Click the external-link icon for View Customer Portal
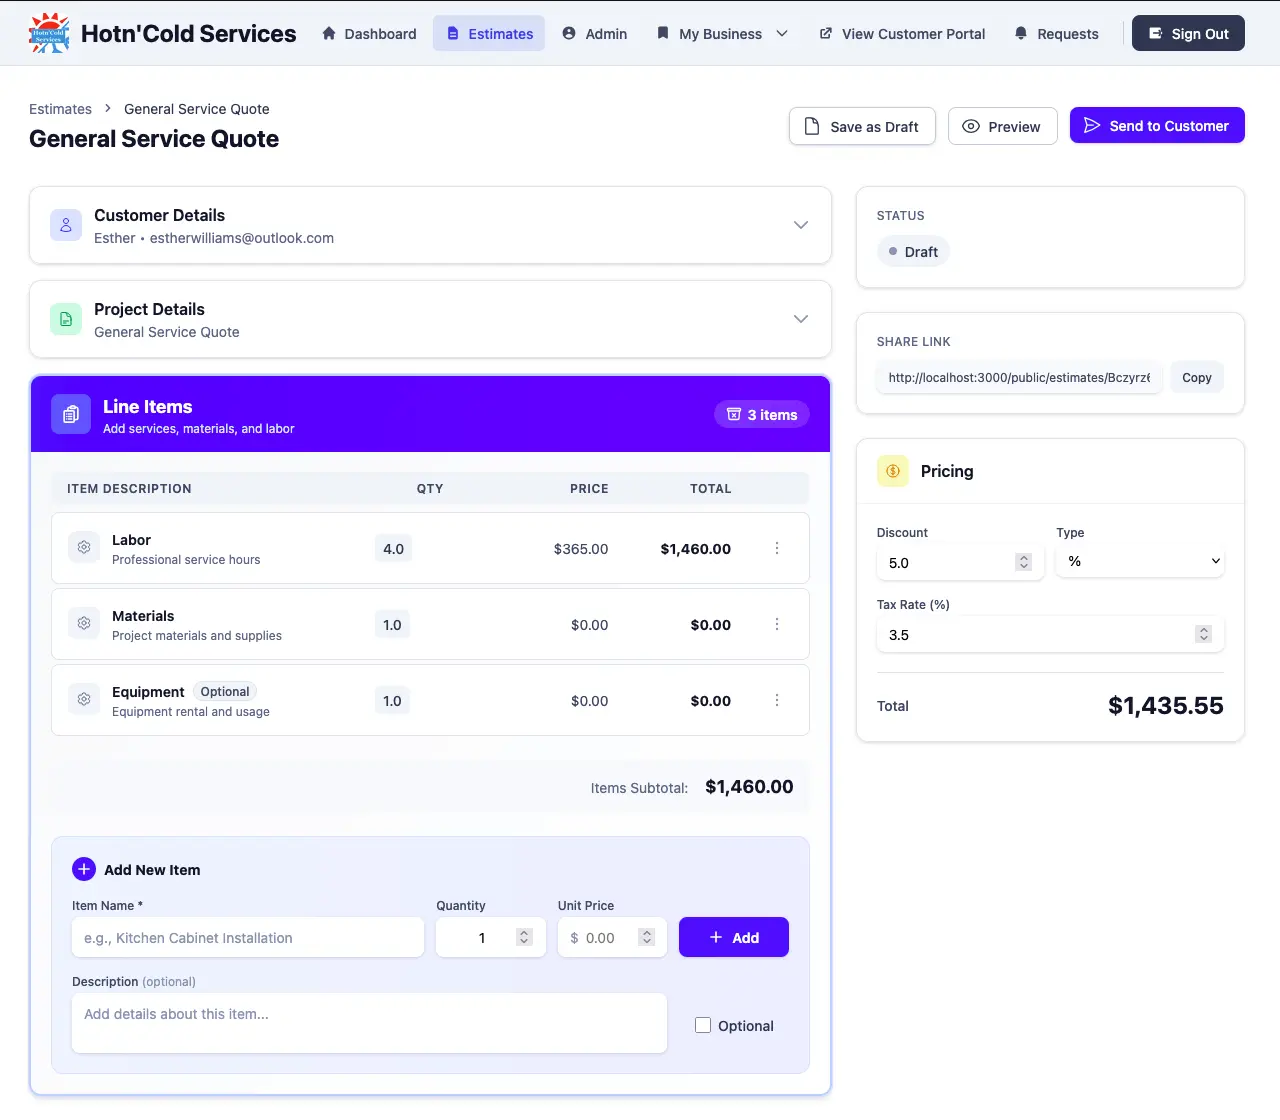Image resolution: width=1280 pixels, height=1120 pixels. click(x=824, y=33)
